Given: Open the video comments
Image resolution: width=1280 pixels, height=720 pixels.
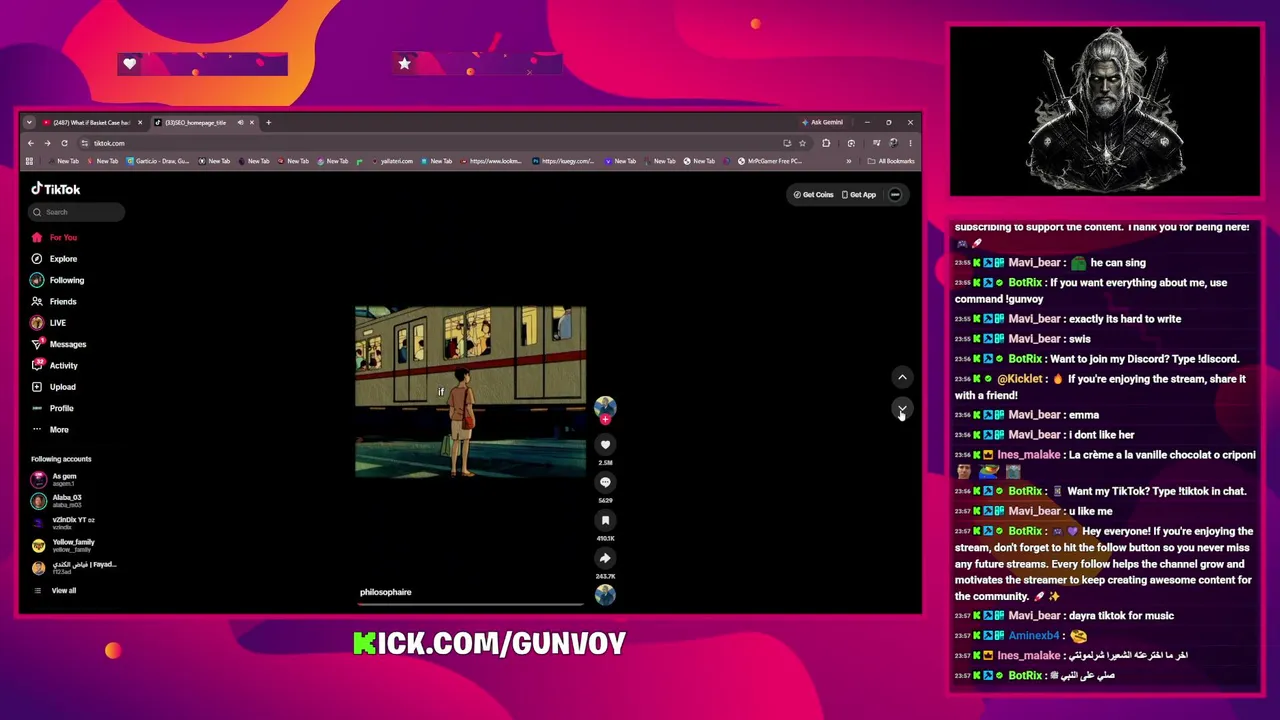Looking at the screenshot, I should click(x=605, y=483).
